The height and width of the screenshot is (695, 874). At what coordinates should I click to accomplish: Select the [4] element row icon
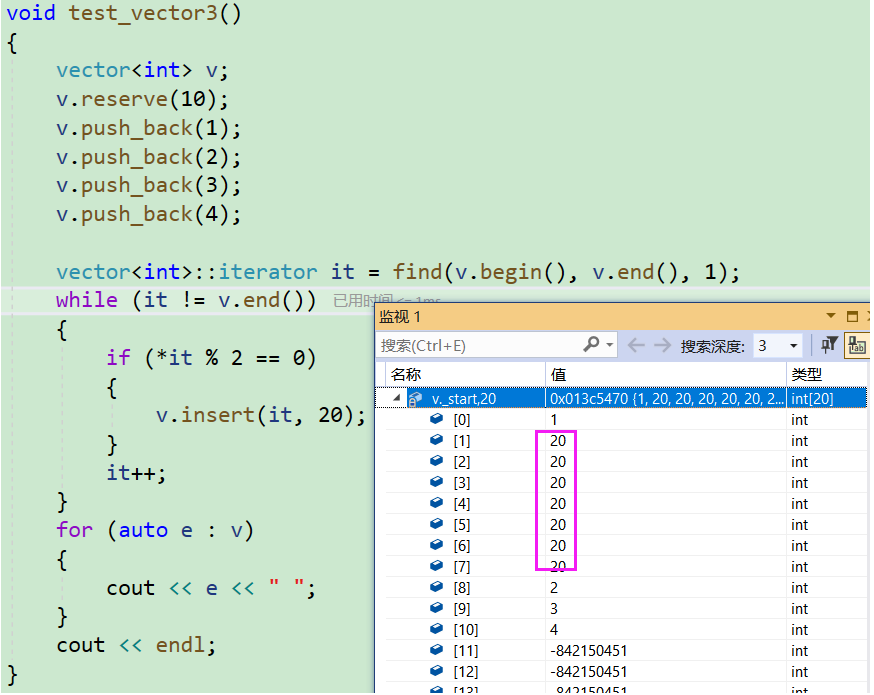436,503
